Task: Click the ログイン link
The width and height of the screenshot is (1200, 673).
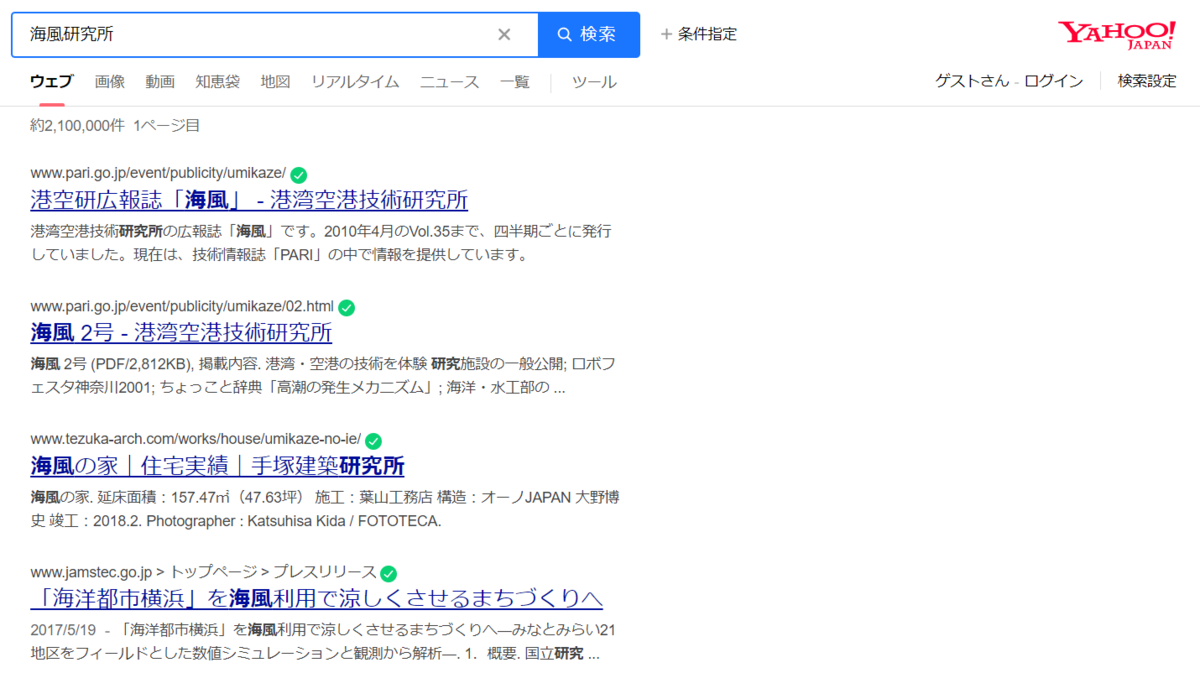Action: pyautogui.click(x=1053, y=82)
